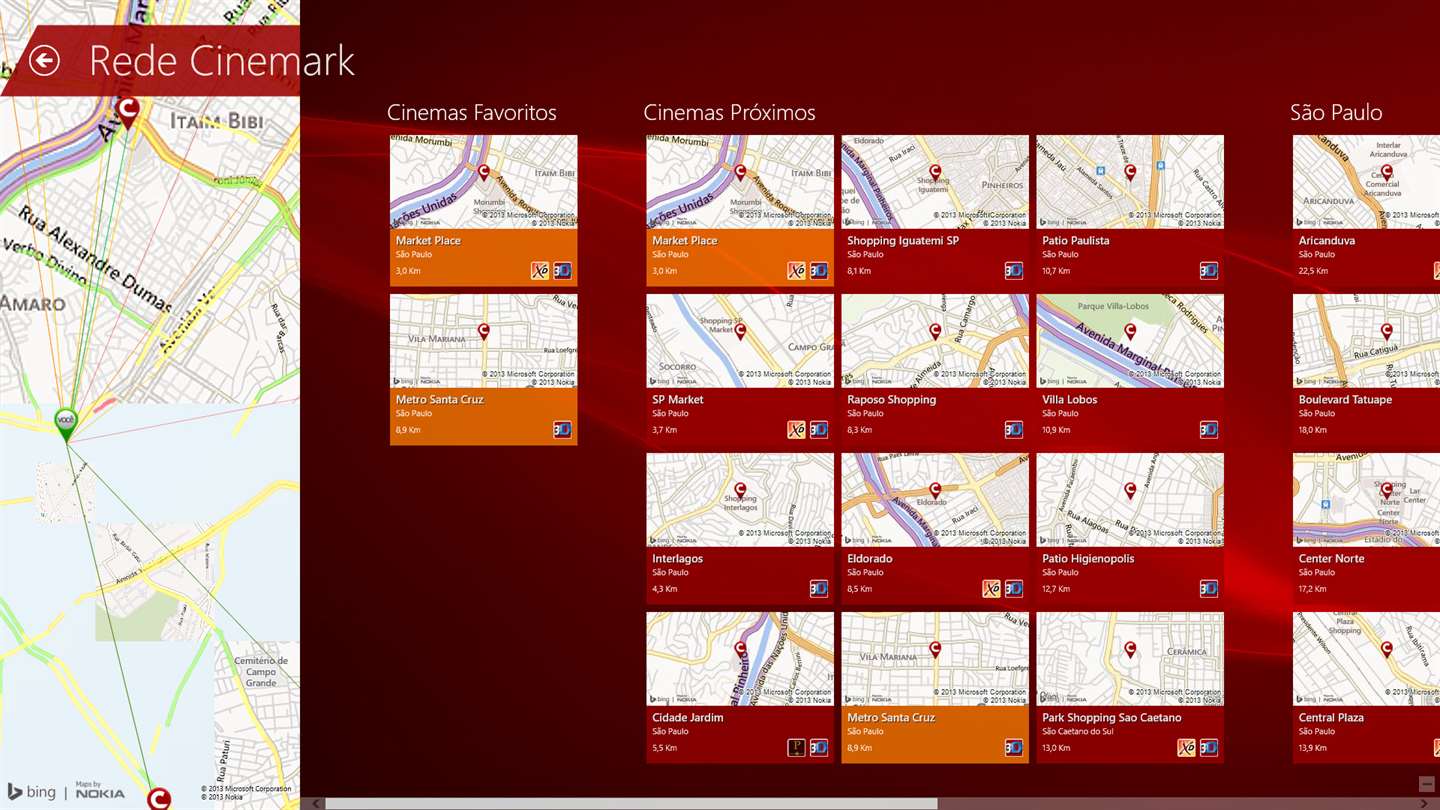1440x810 pixels.
Task: Click 3D icon on Market Place in Cinemas Favoritos
Action: (x=563, y=271)
